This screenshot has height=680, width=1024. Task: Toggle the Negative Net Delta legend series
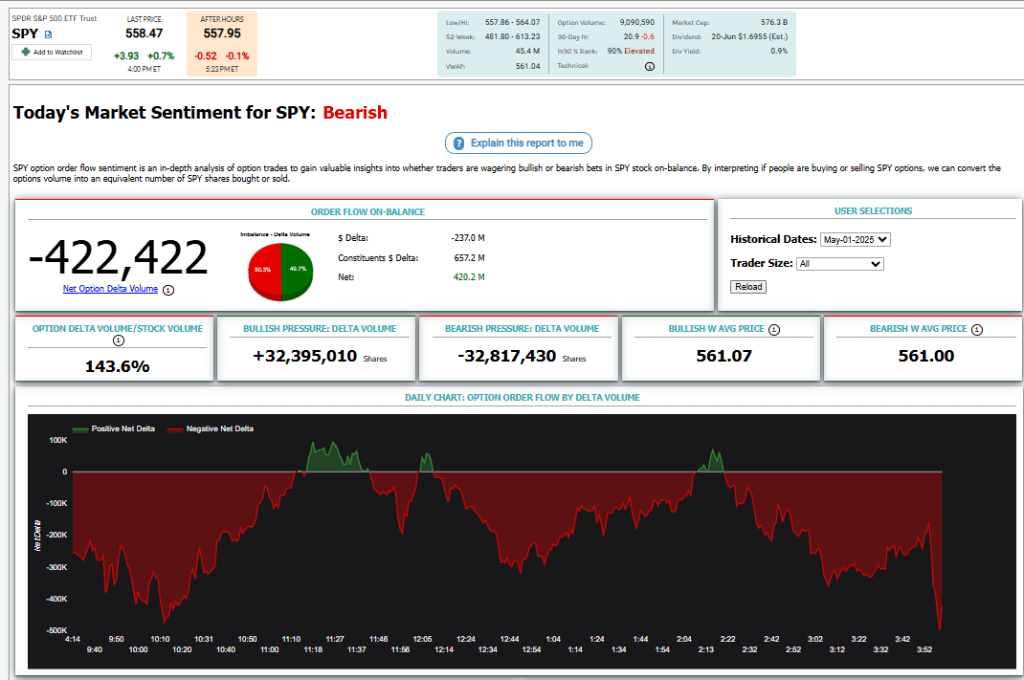click(210, 429)
